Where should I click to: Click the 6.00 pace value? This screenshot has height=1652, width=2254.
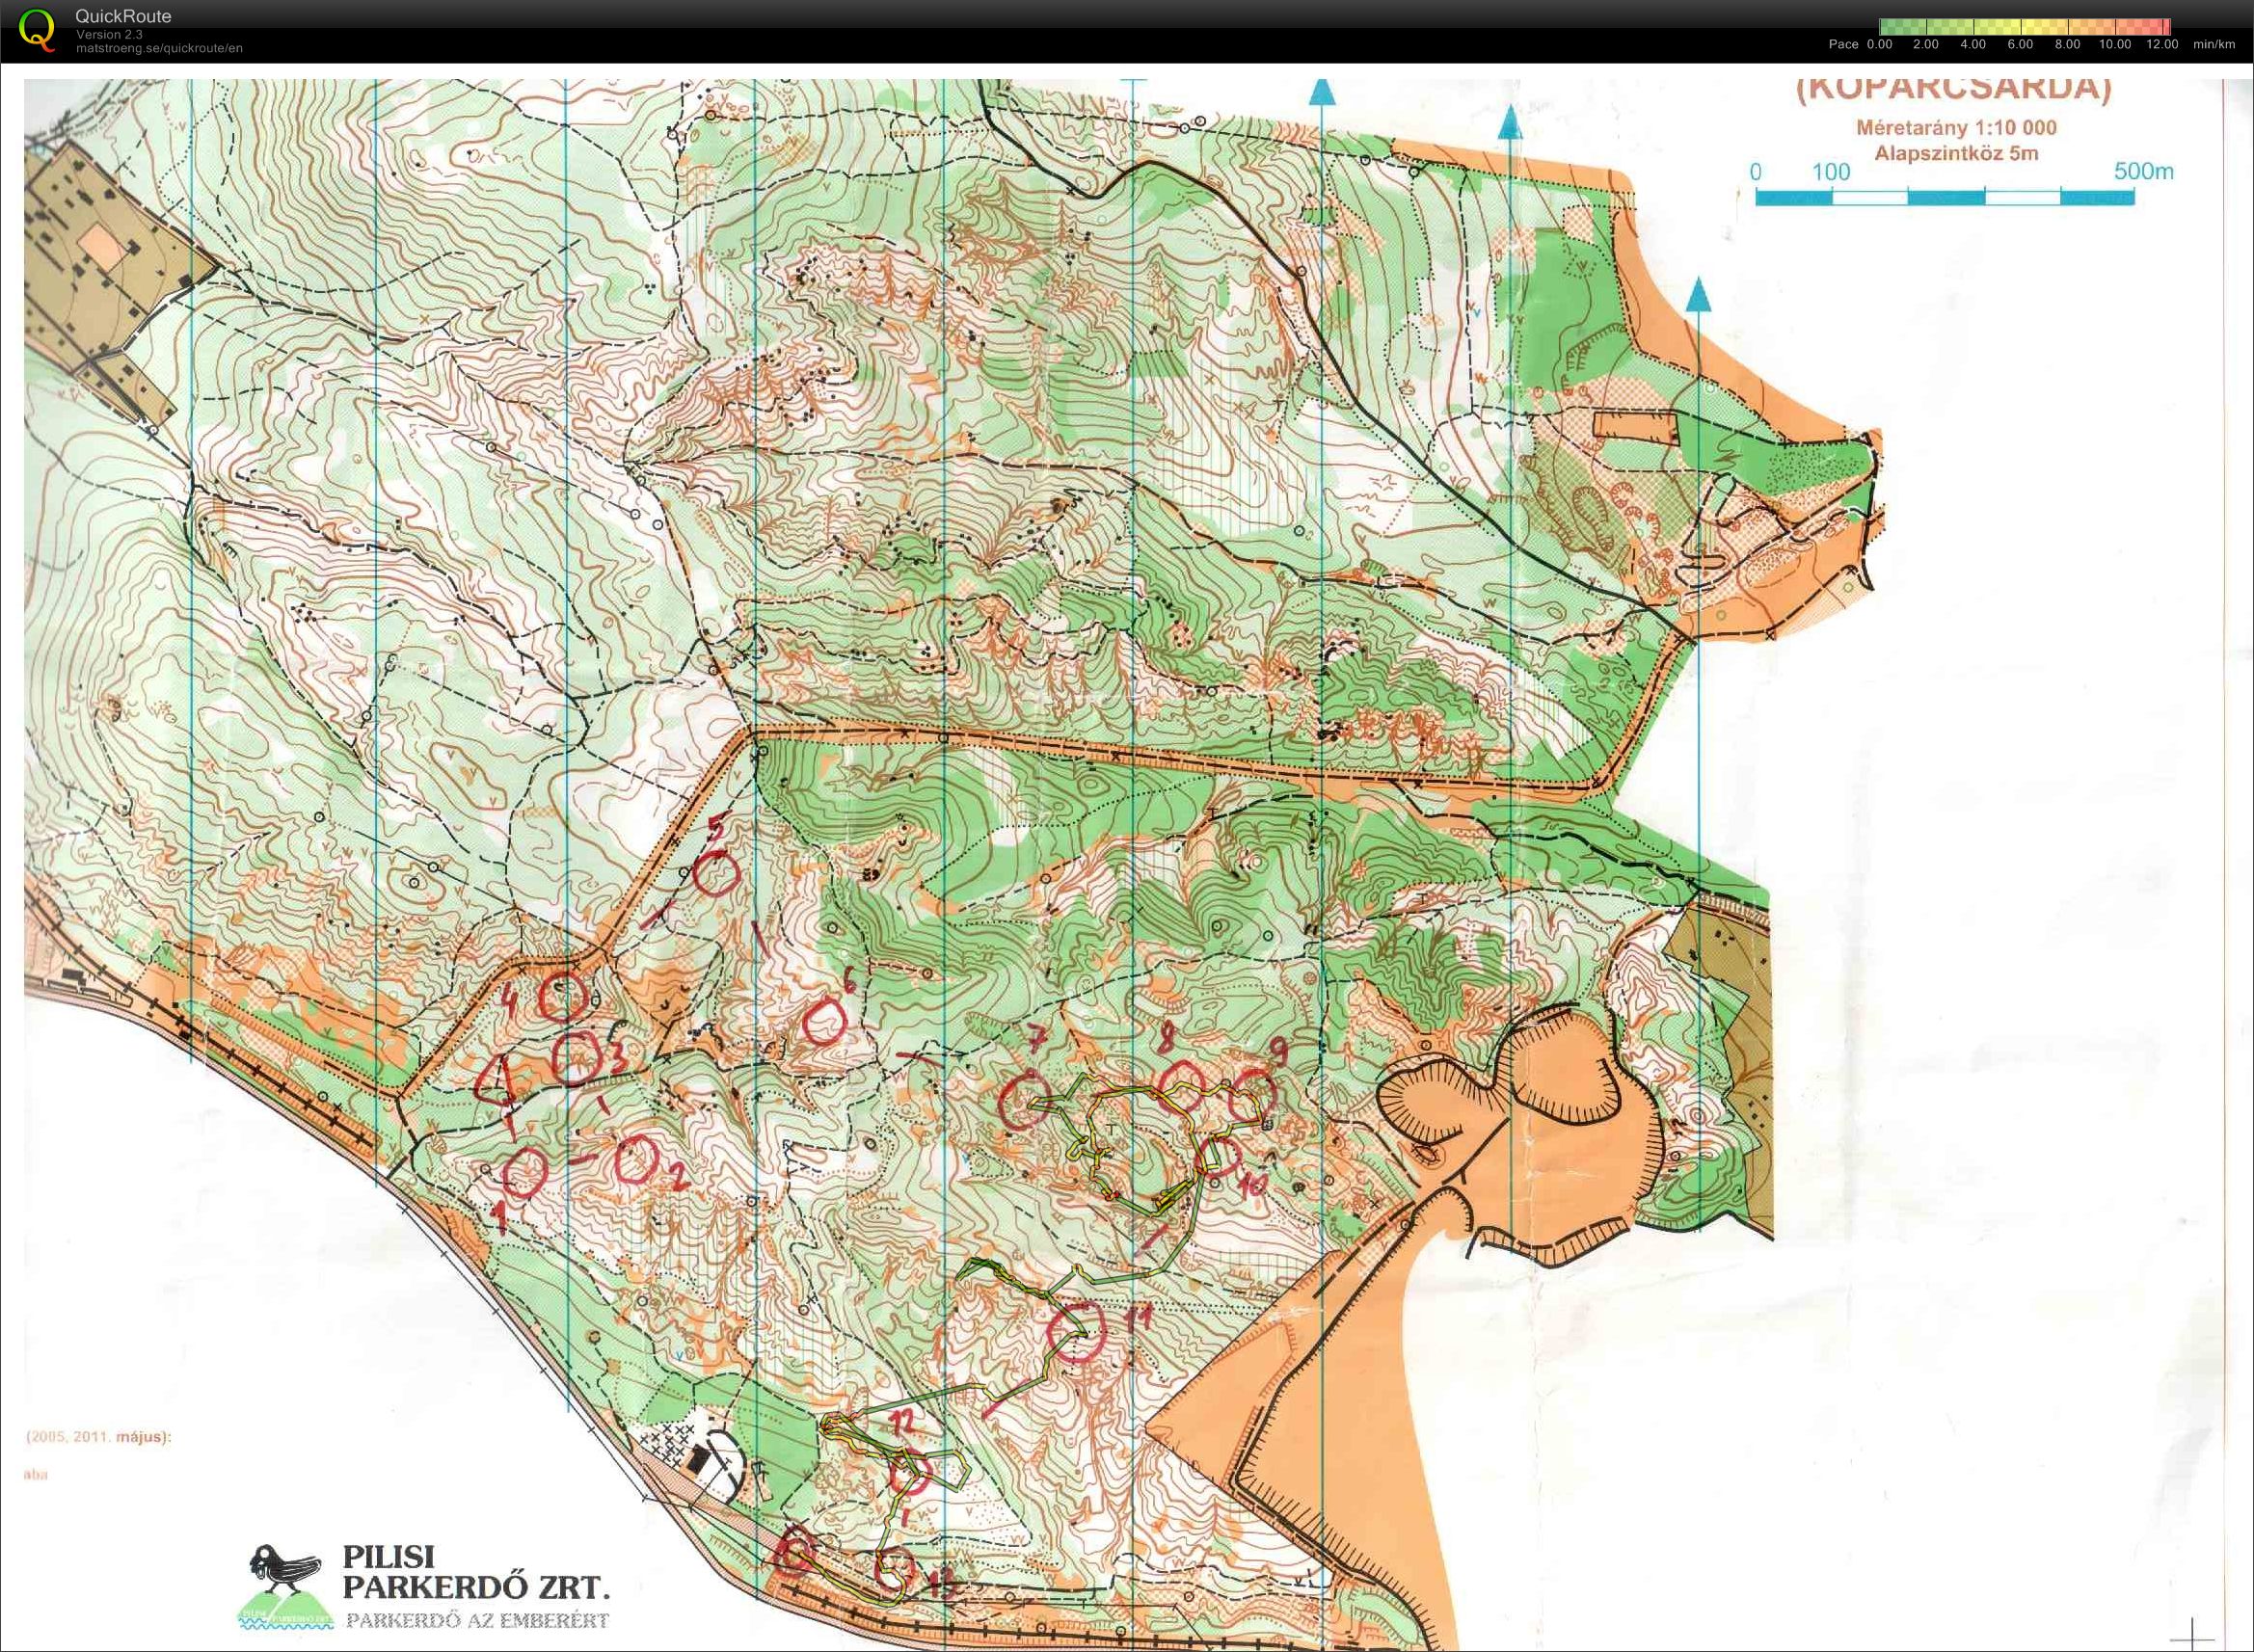[x=2021, y=44]
